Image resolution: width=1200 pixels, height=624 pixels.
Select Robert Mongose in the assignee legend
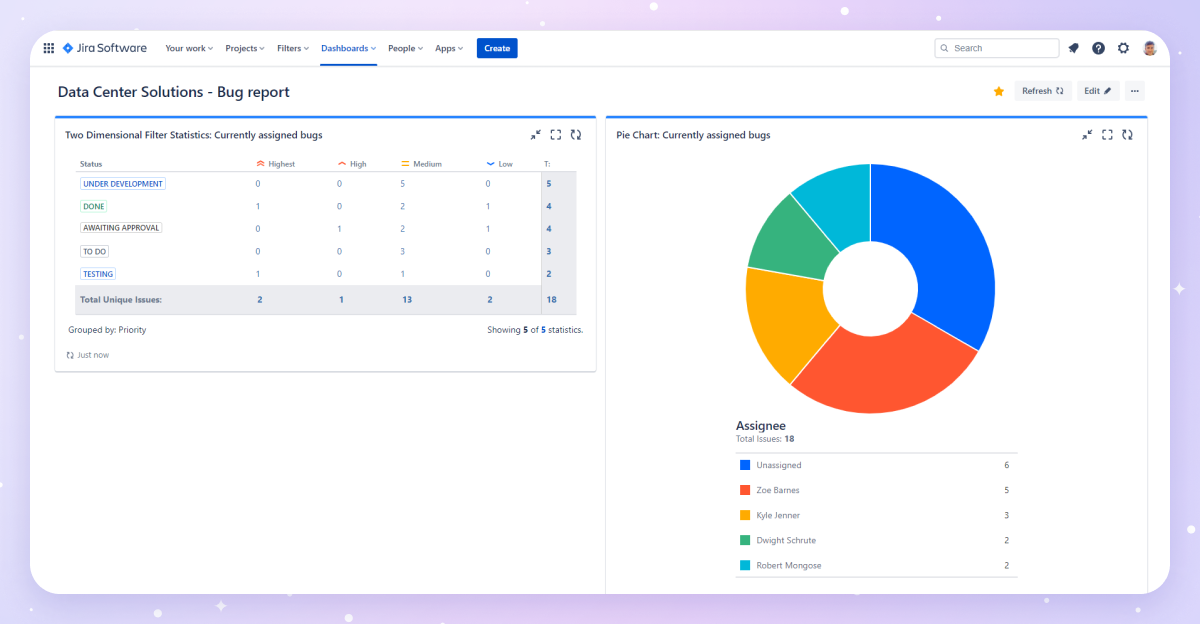[x=789, y=565]
